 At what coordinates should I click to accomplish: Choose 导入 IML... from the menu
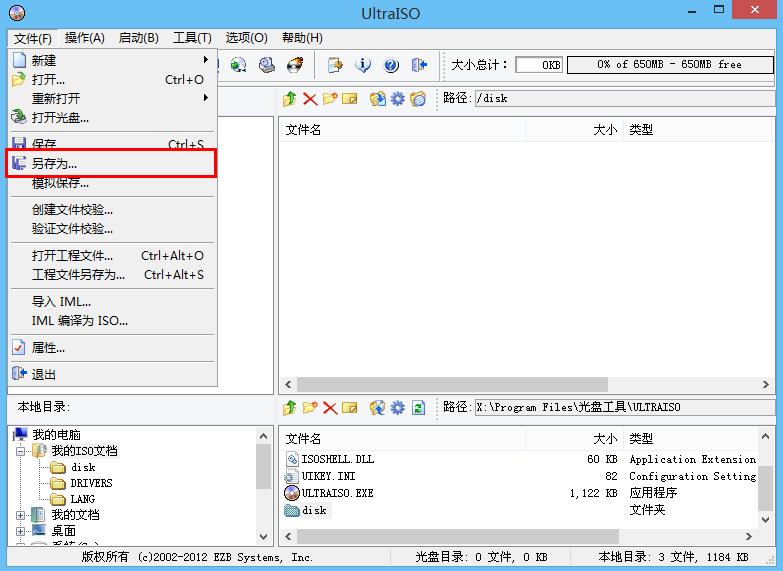click(112, 302)
